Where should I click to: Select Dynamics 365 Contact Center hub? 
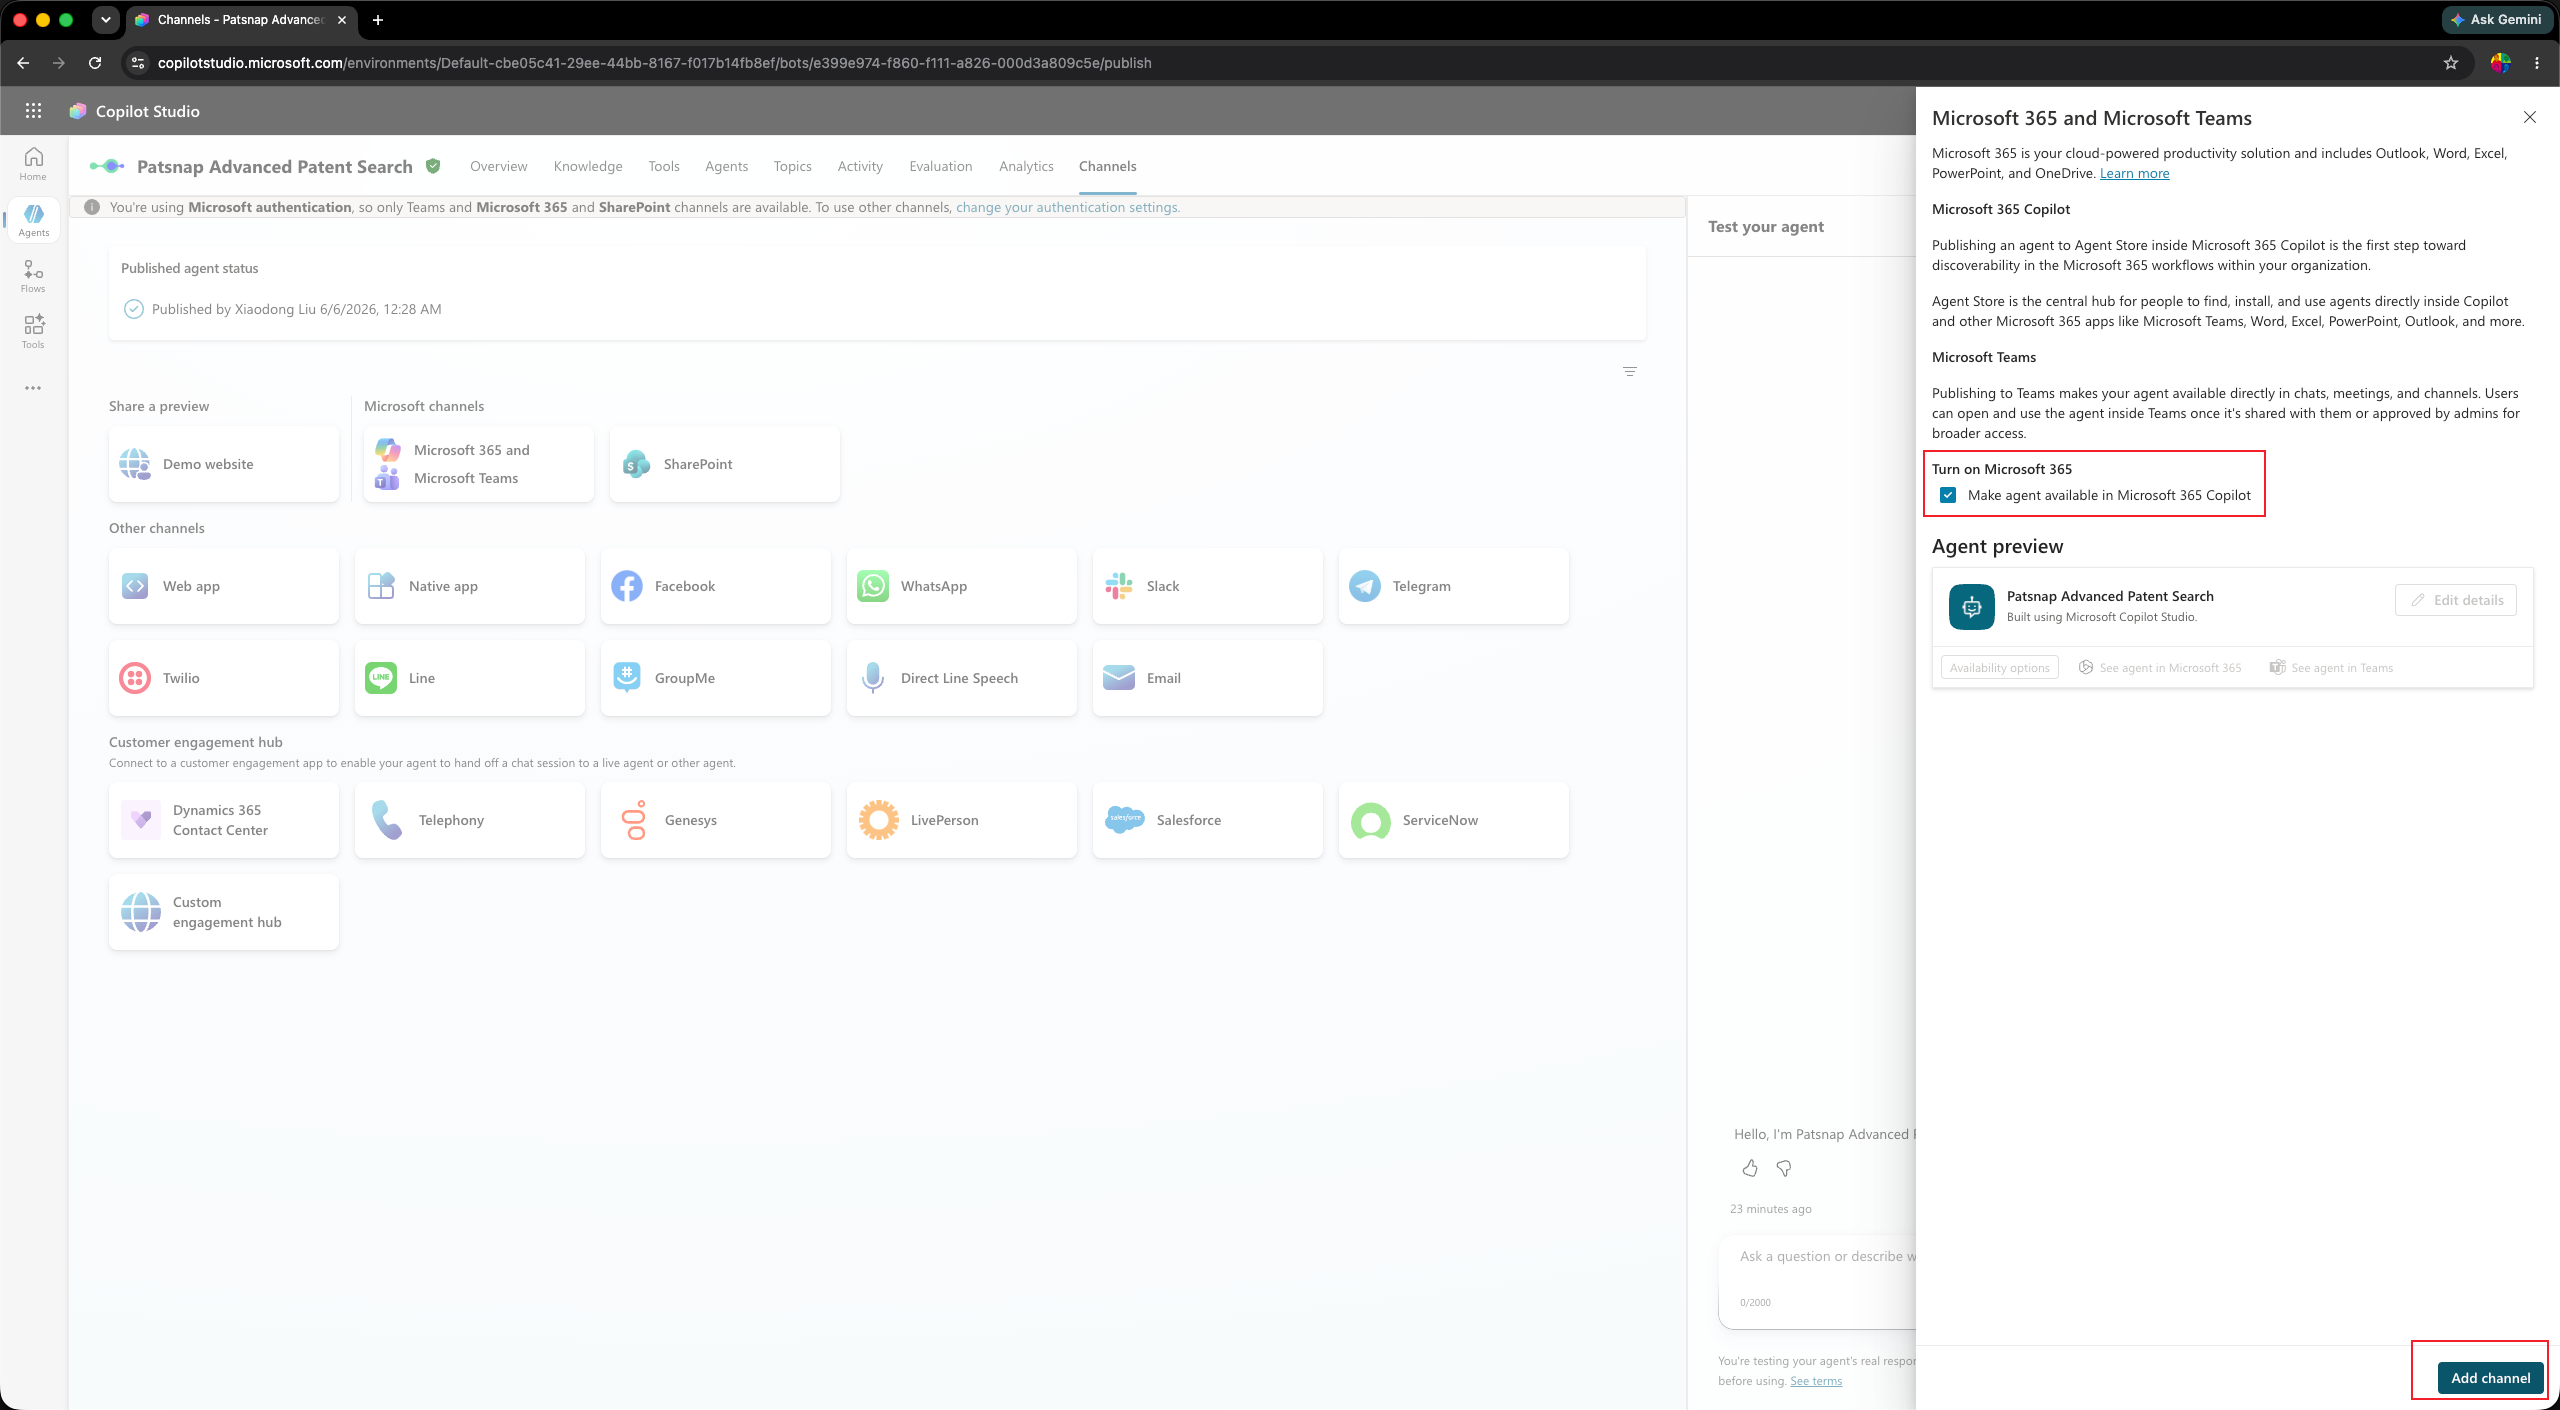click(224, 820)
